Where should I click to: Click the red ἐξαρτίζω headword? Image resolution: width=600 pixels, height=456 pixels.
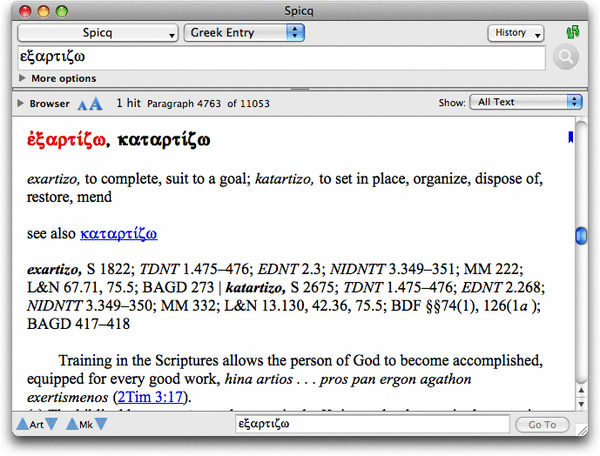pyautogui.click(x=66, y=140)
